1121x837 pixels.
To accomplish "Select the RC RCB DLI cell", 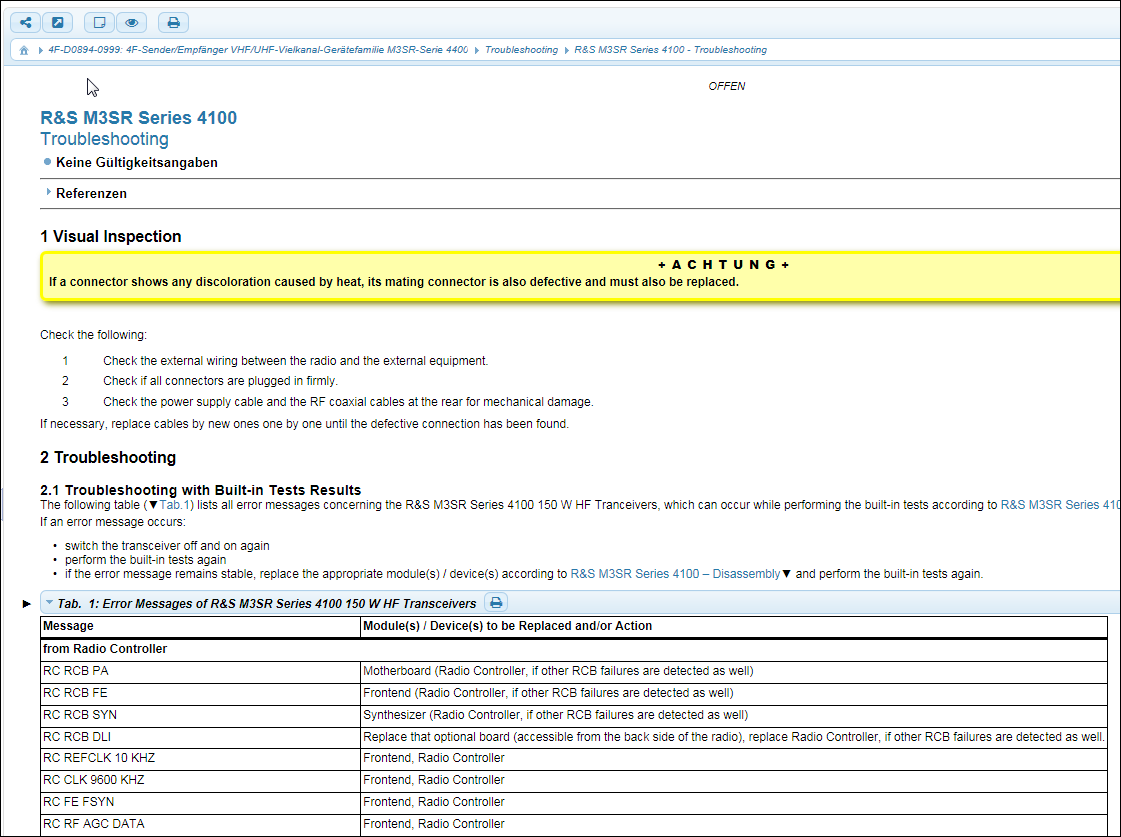I will (x=200, y=737).
